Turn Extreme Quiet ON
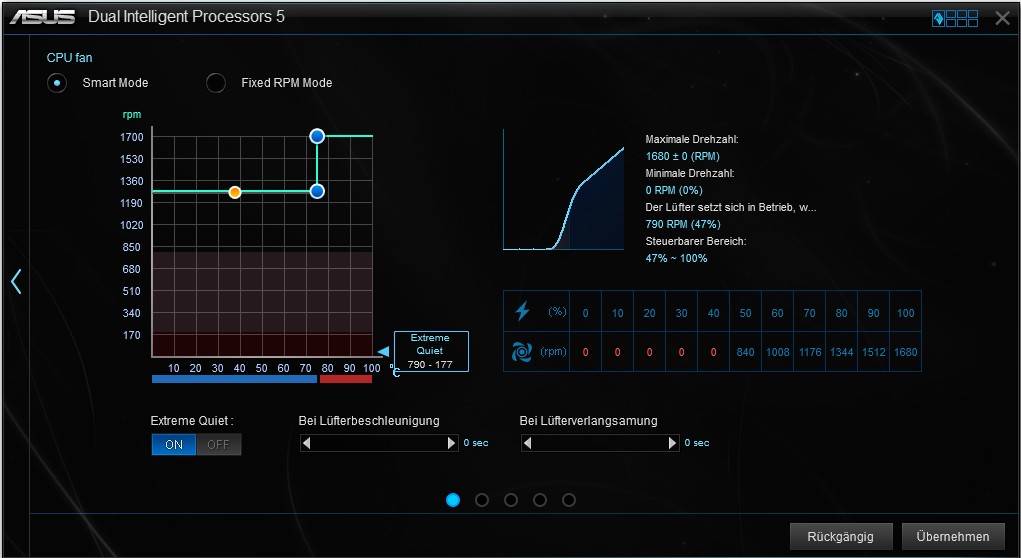 point(174,445)
